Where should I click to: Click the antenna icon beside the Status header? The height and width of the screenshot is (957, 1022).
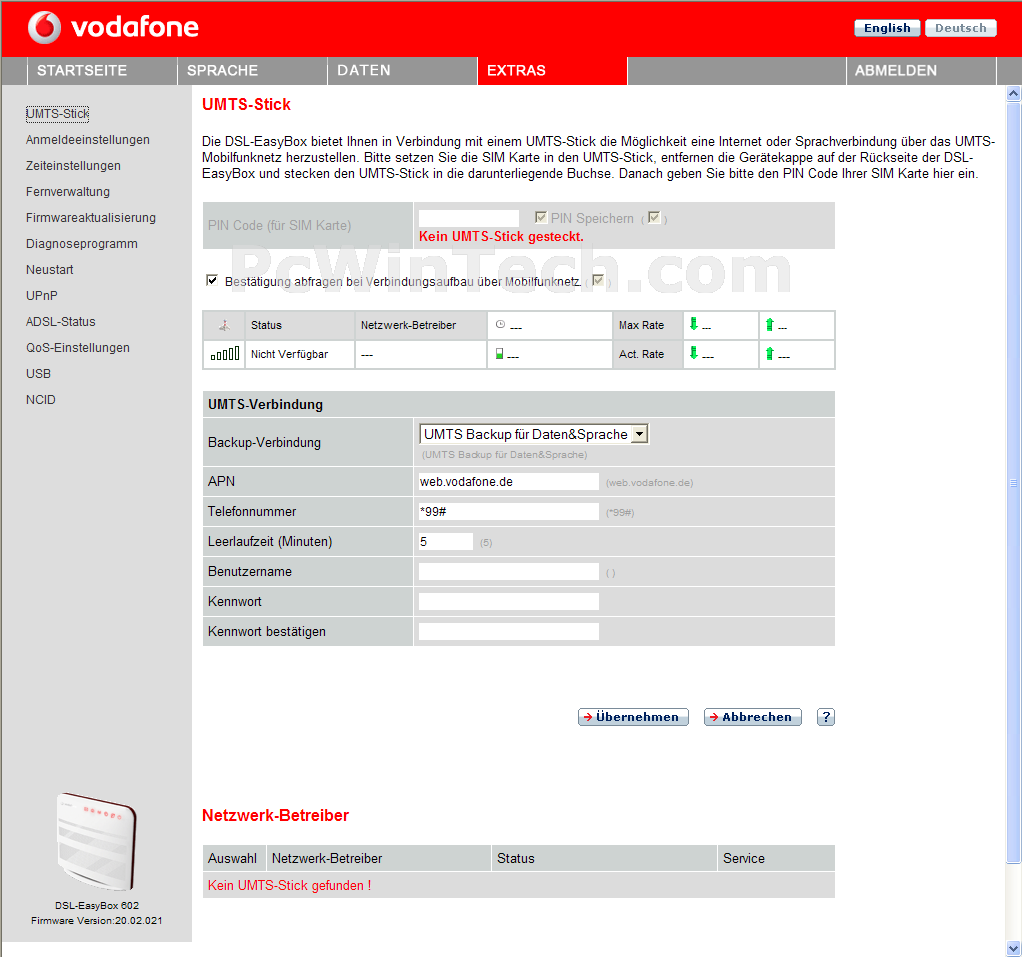[224, 325]
